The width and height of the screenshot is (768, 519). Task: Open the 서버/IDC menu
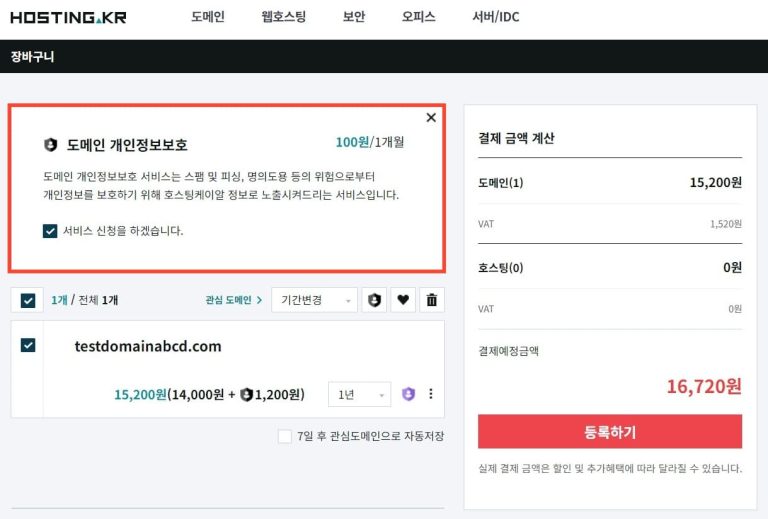(495, 17)
